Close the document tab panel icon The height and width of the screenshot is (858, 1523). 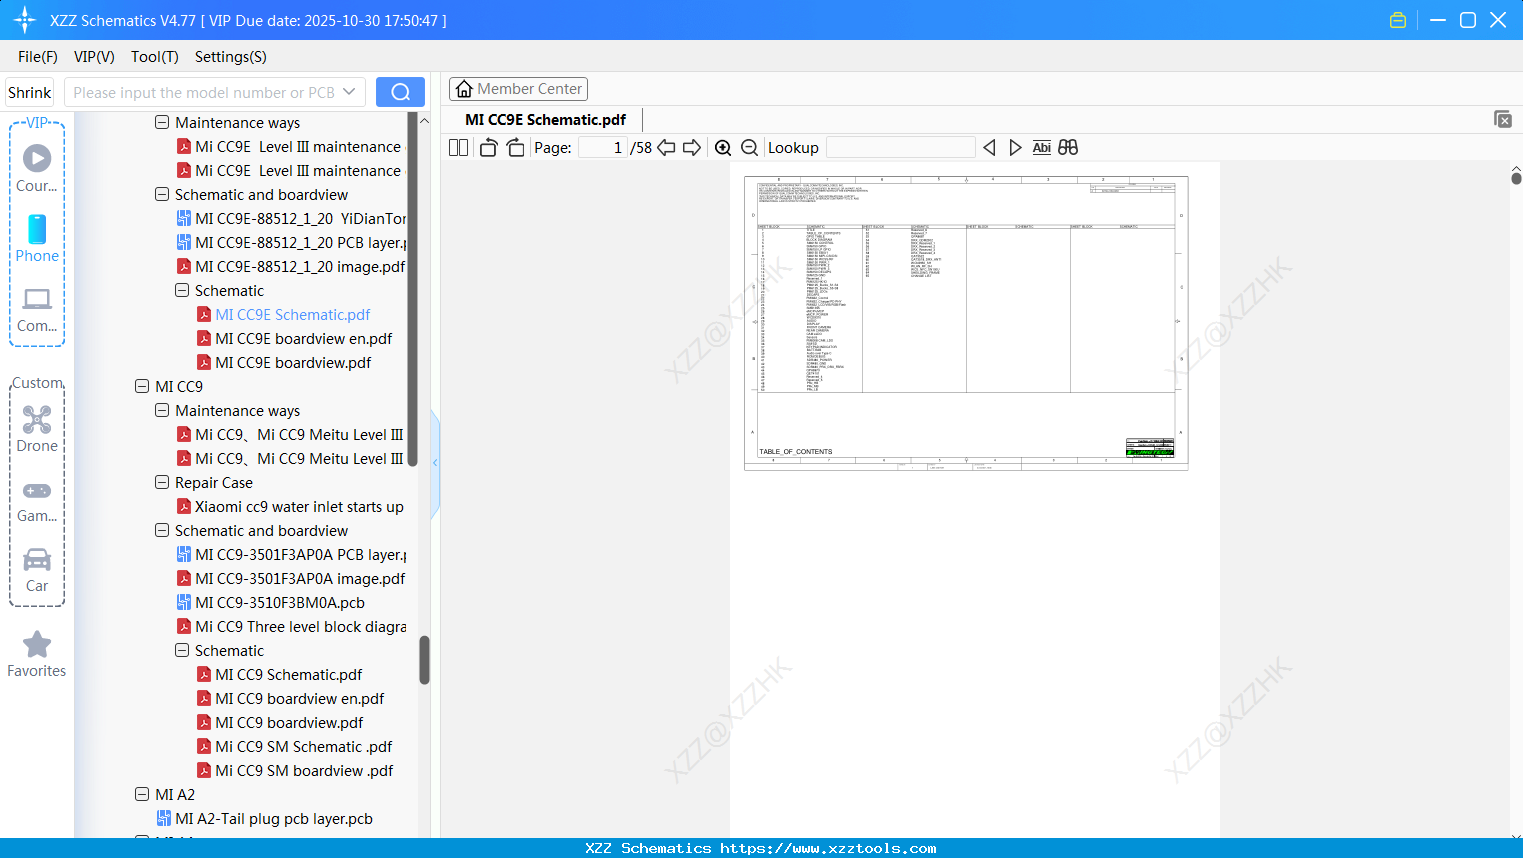point(1503,119)
